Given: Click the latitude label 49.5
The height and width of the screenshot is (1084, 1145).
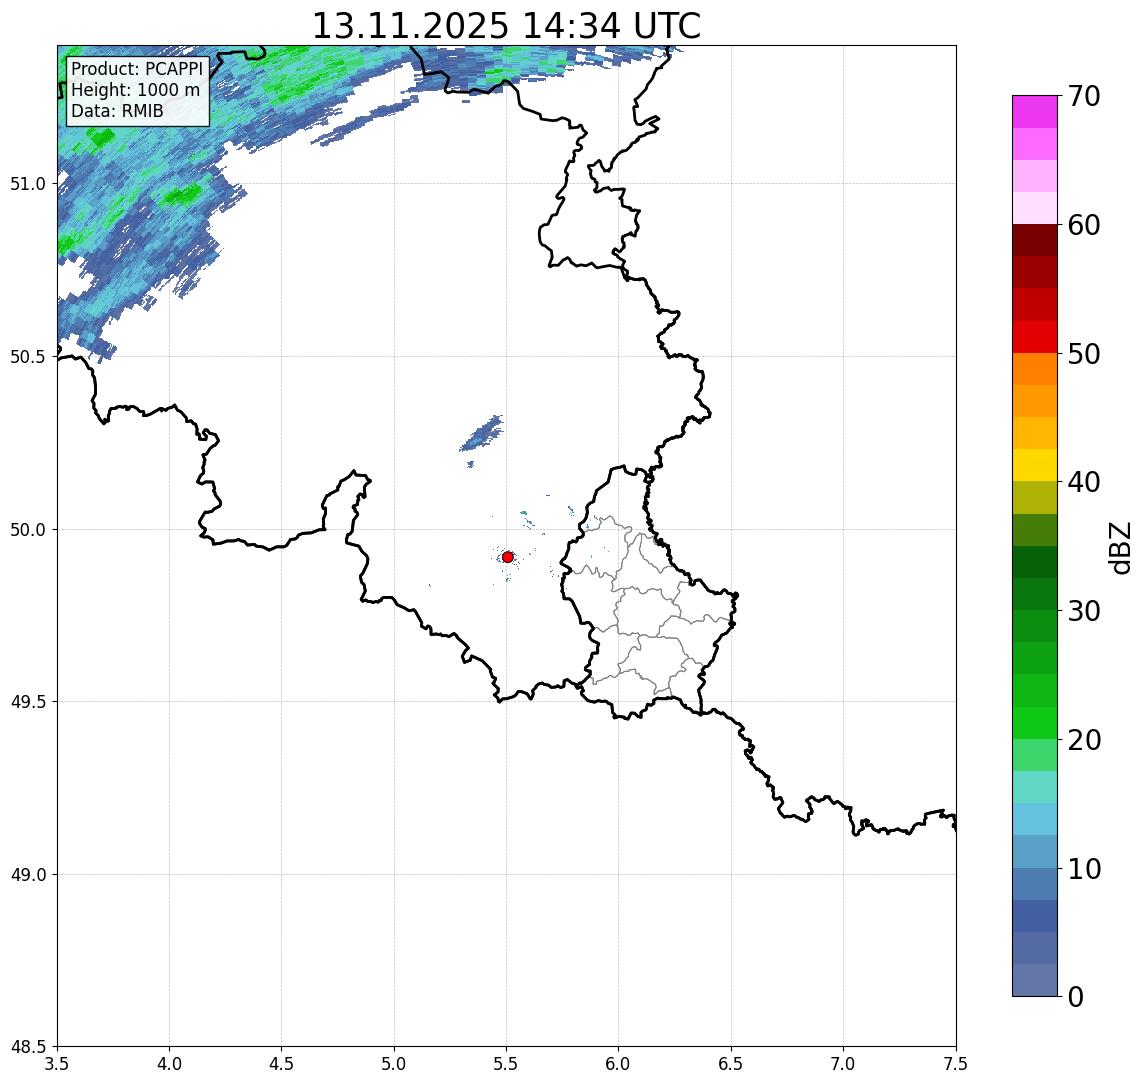Looking at the screenshot, I should click(x=28, y=702).
